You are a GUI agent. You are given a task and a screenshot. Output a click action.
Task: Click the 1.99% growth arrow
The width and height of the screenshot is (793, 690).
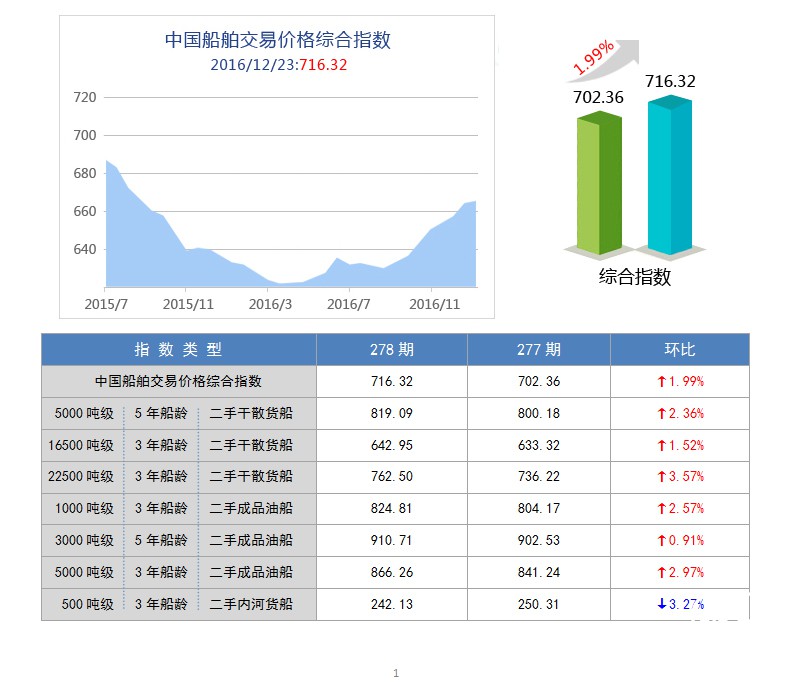click(602, 60)
